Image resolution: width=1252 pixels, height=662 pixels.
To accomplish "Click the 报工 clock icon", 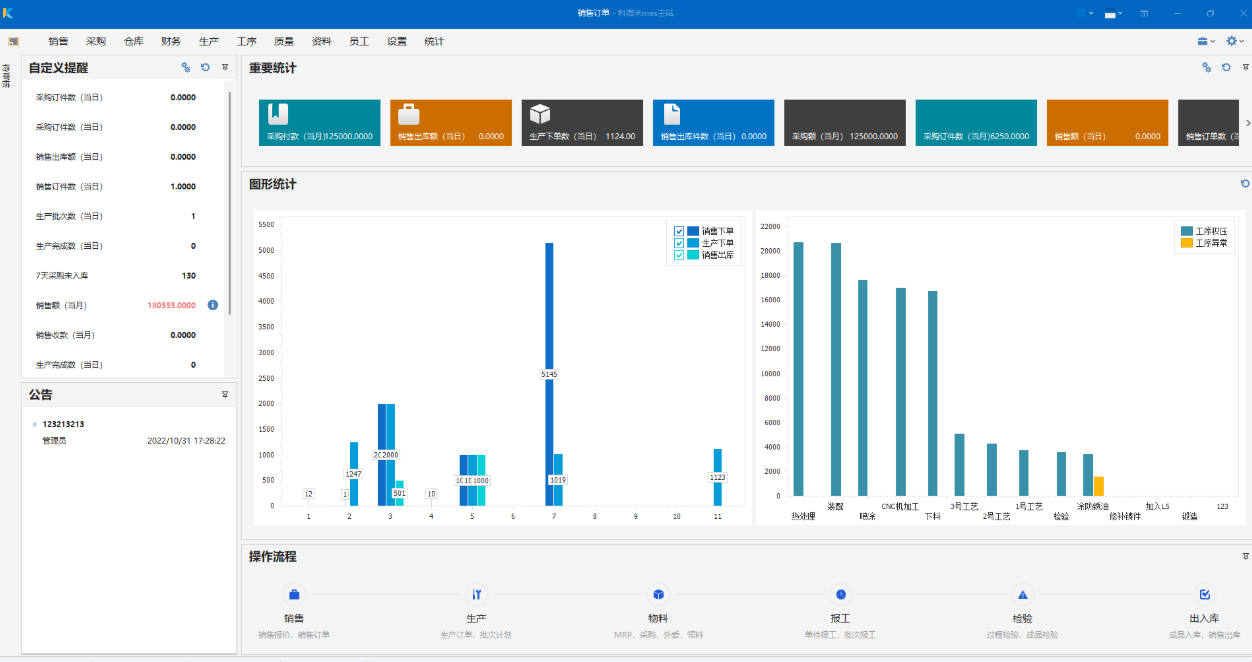I will click(841, 594).
